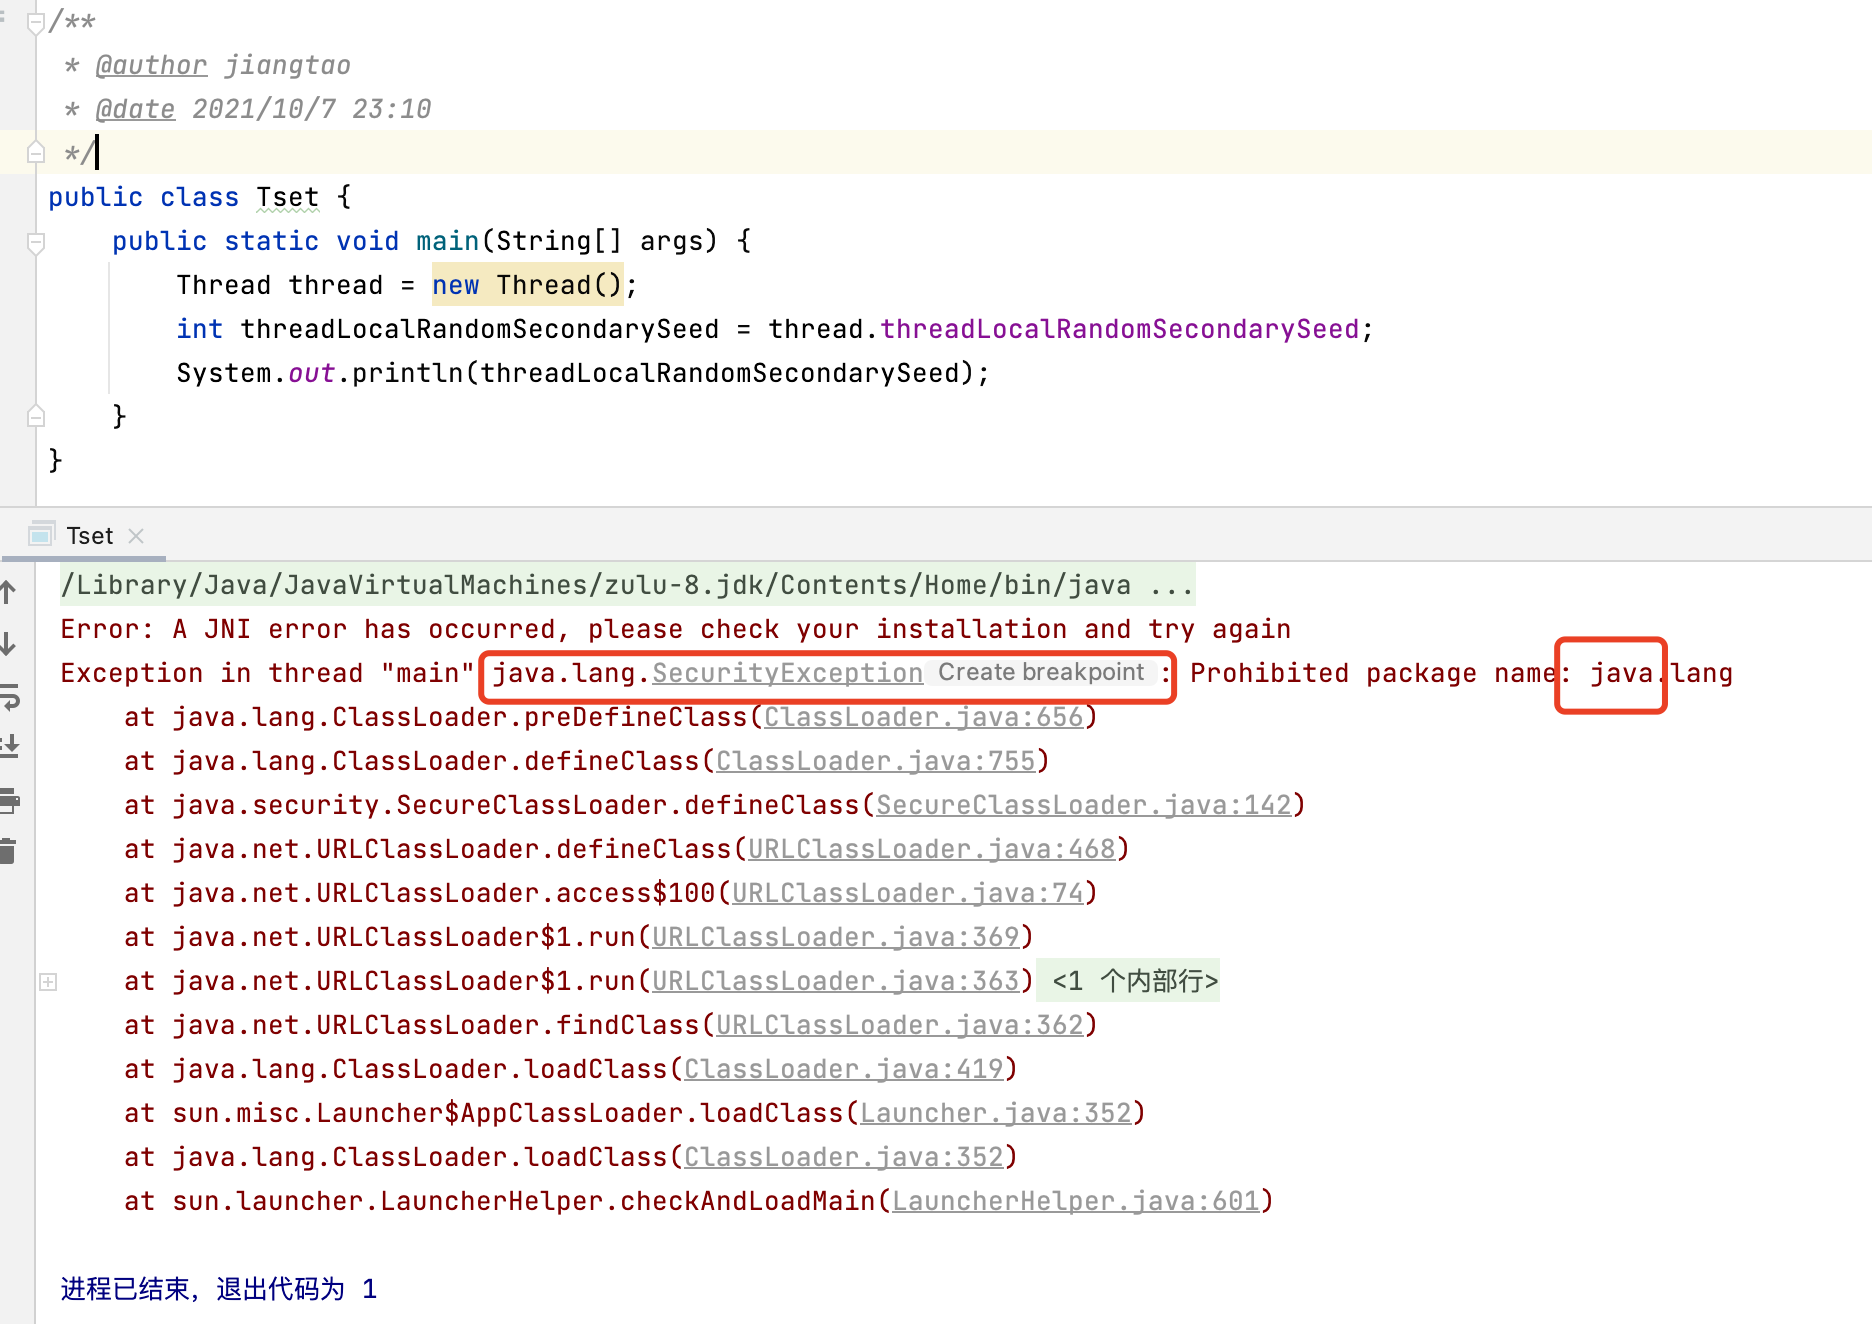Click the run window icon beside Tset
The image size is (1872, 1324).
pyautogui.click(x=41, y=535)
